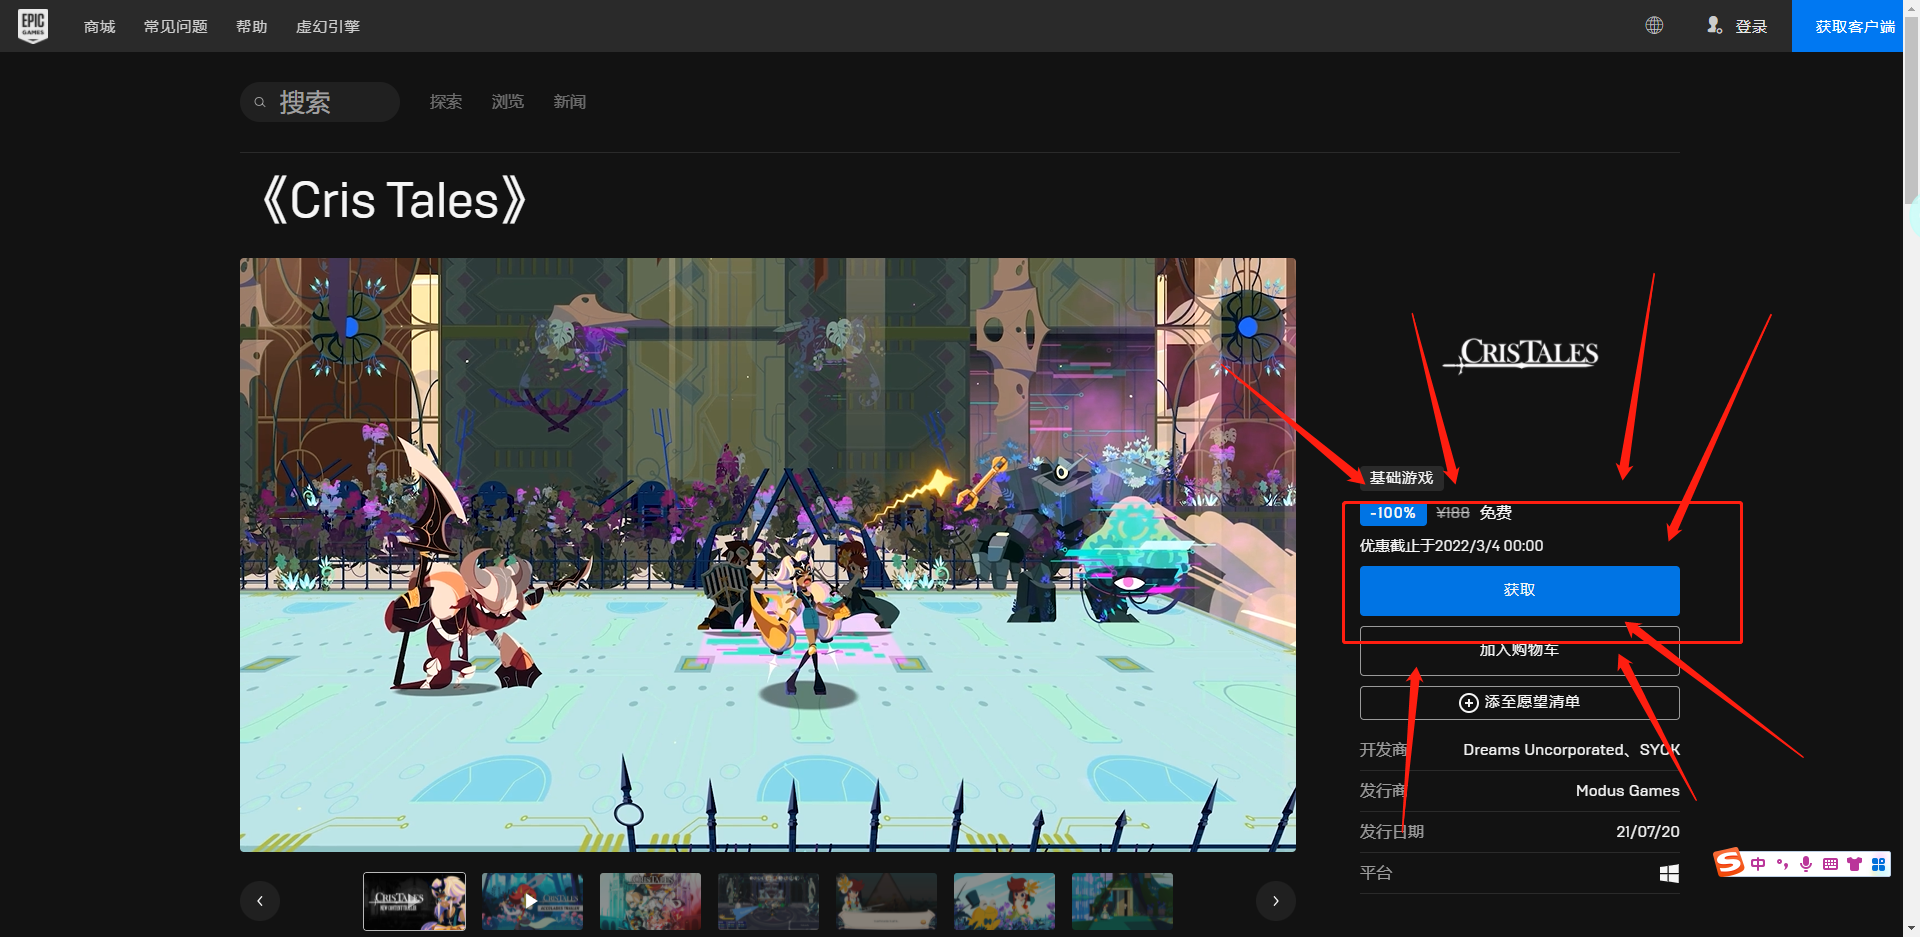Open the 虚幻引擎 menu item
Screen dimensions: 1920x937
(x=327, y=27)
